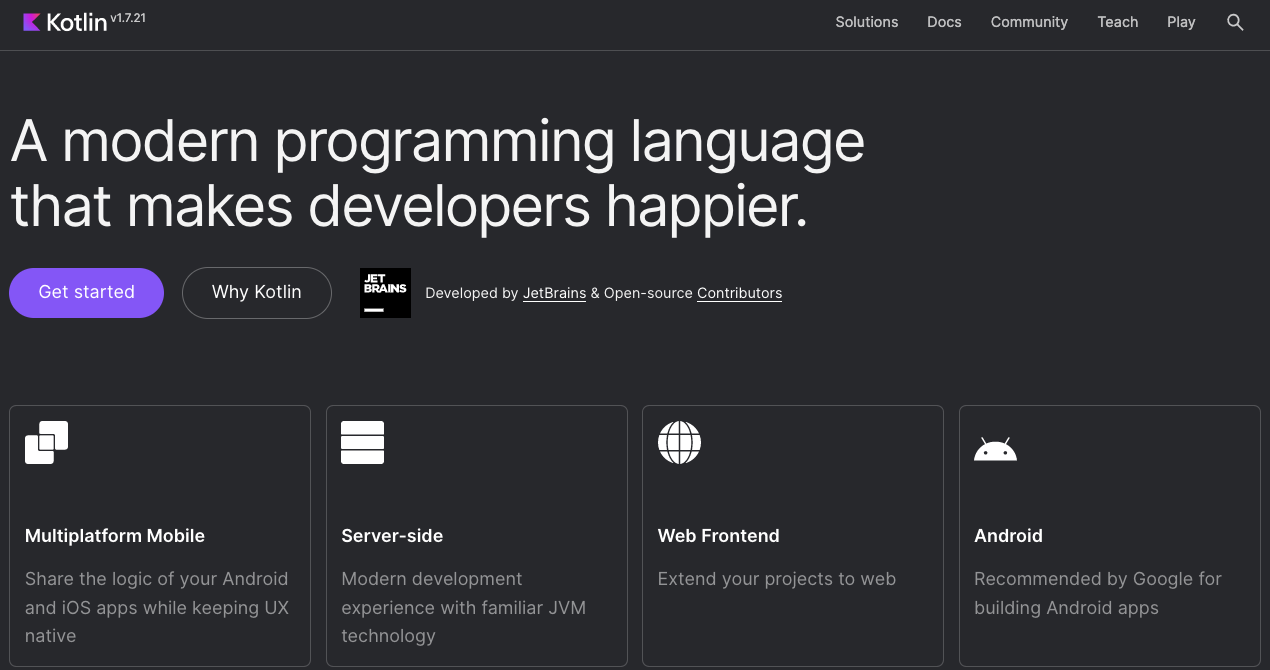Image resolution: width=1270 pixels, height=670 pixels.
Task: Go to the Community menu item
Action: pos(1029,22)
